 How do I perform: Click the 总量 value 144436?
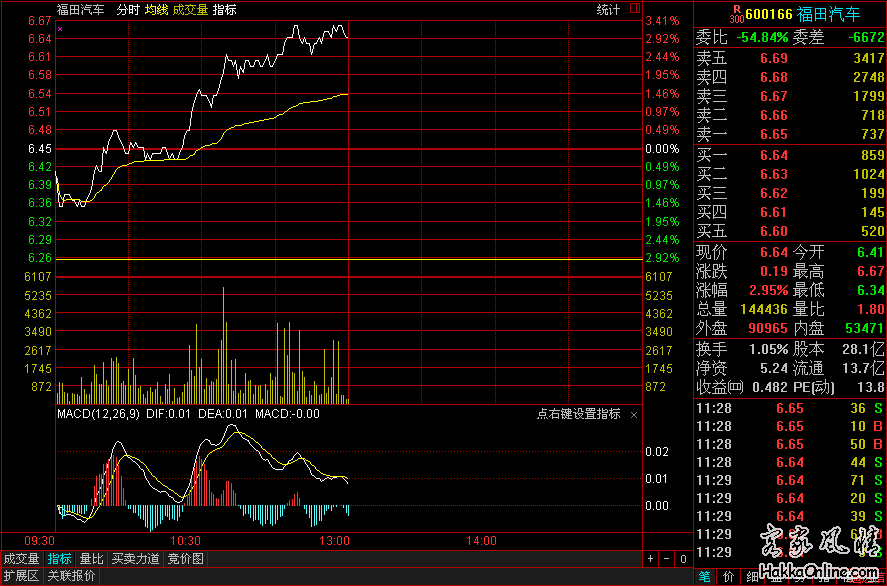764,309
